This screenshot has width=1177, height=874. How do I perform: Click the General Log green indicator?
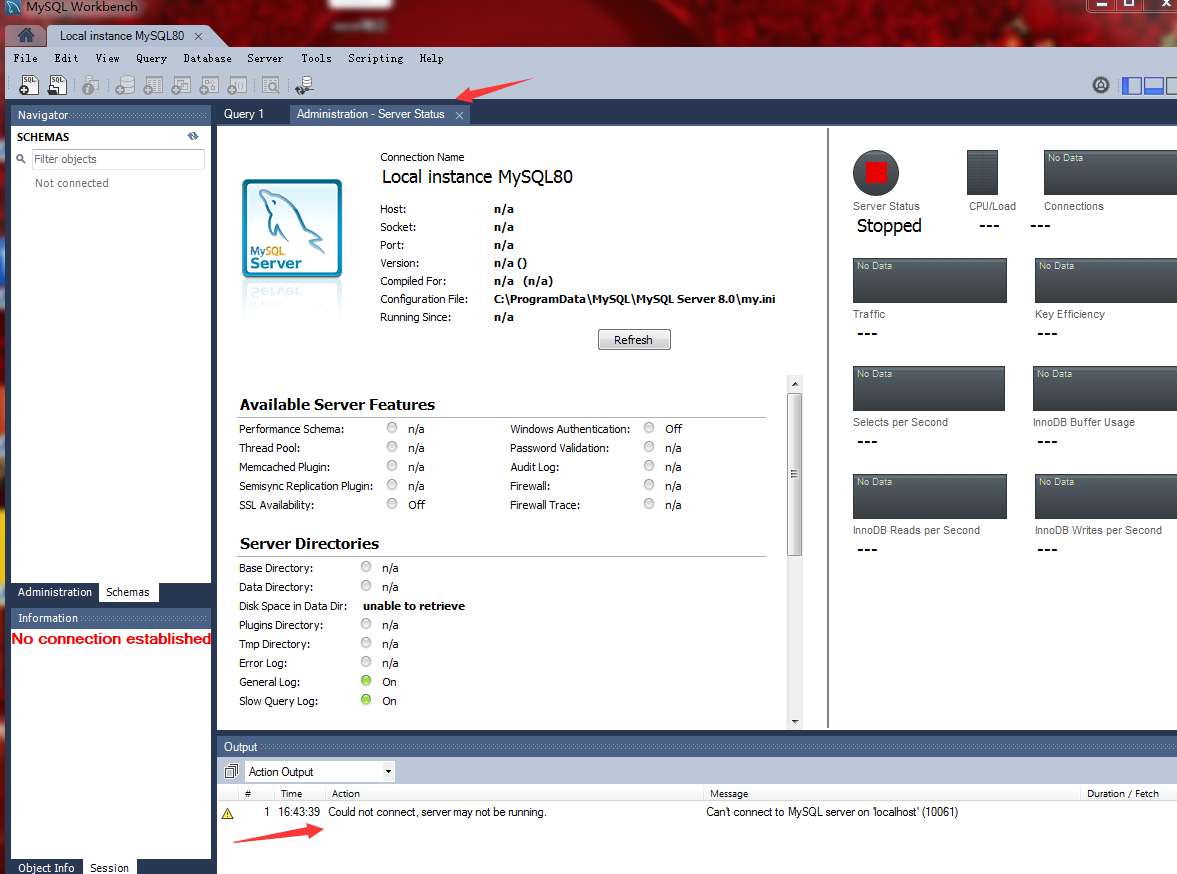[366, 681]
